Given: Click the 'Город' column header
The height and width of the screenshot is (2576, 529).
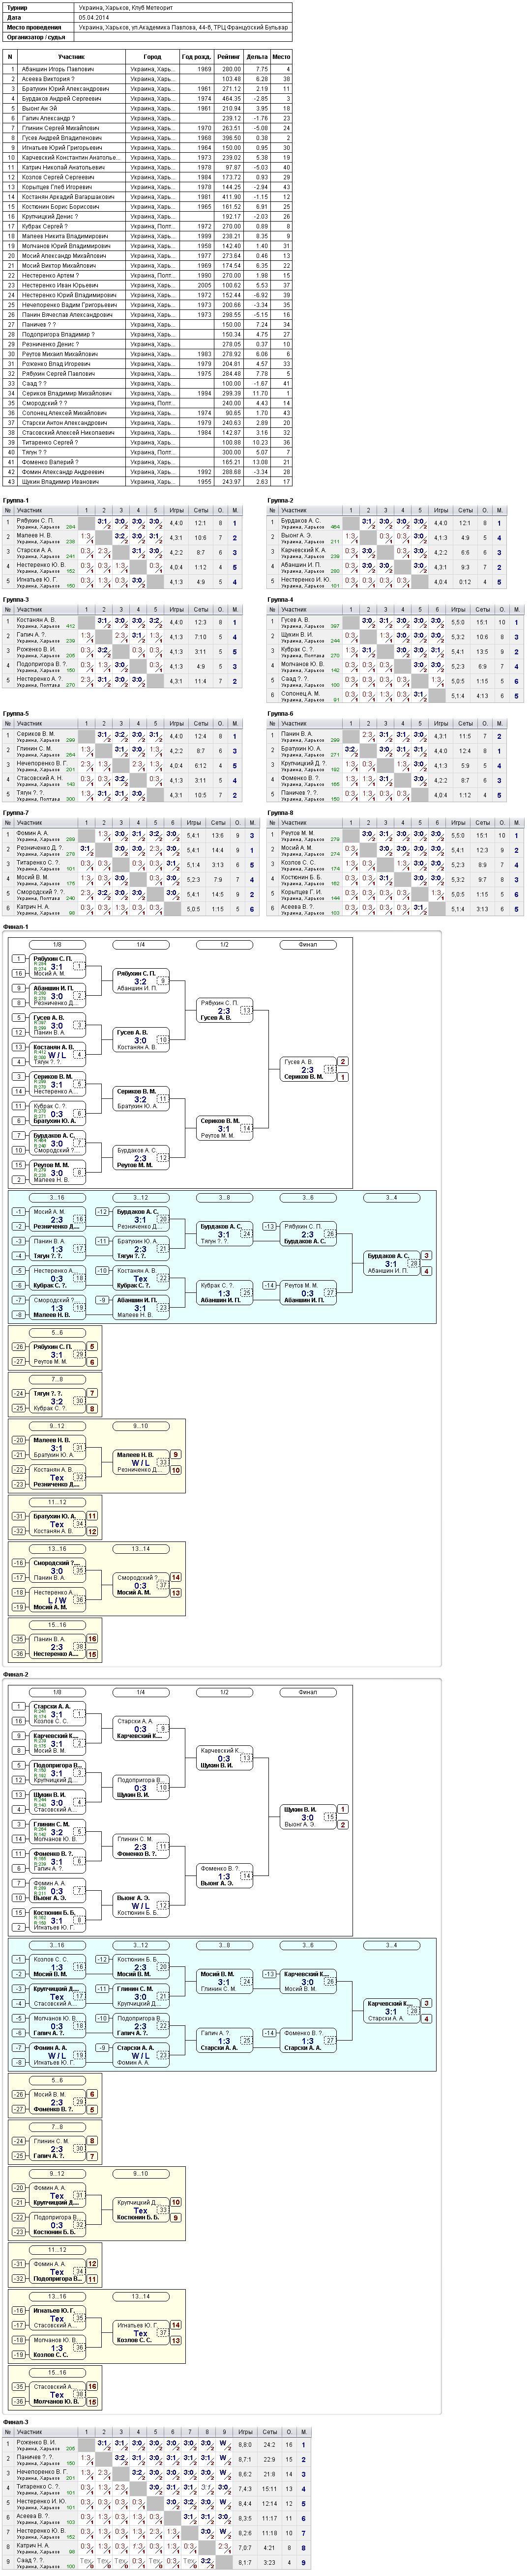Looking at the screenshot, I should pos(152,57).
